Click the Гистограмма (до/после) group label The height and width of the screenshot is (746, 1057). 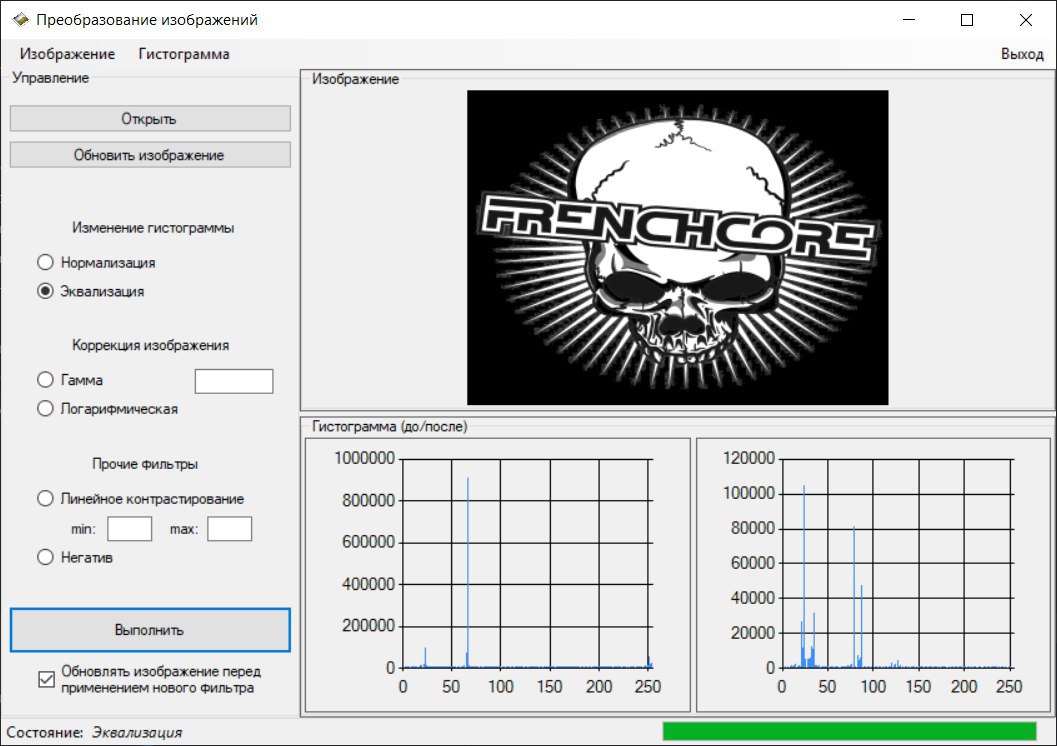click(390, 426)
